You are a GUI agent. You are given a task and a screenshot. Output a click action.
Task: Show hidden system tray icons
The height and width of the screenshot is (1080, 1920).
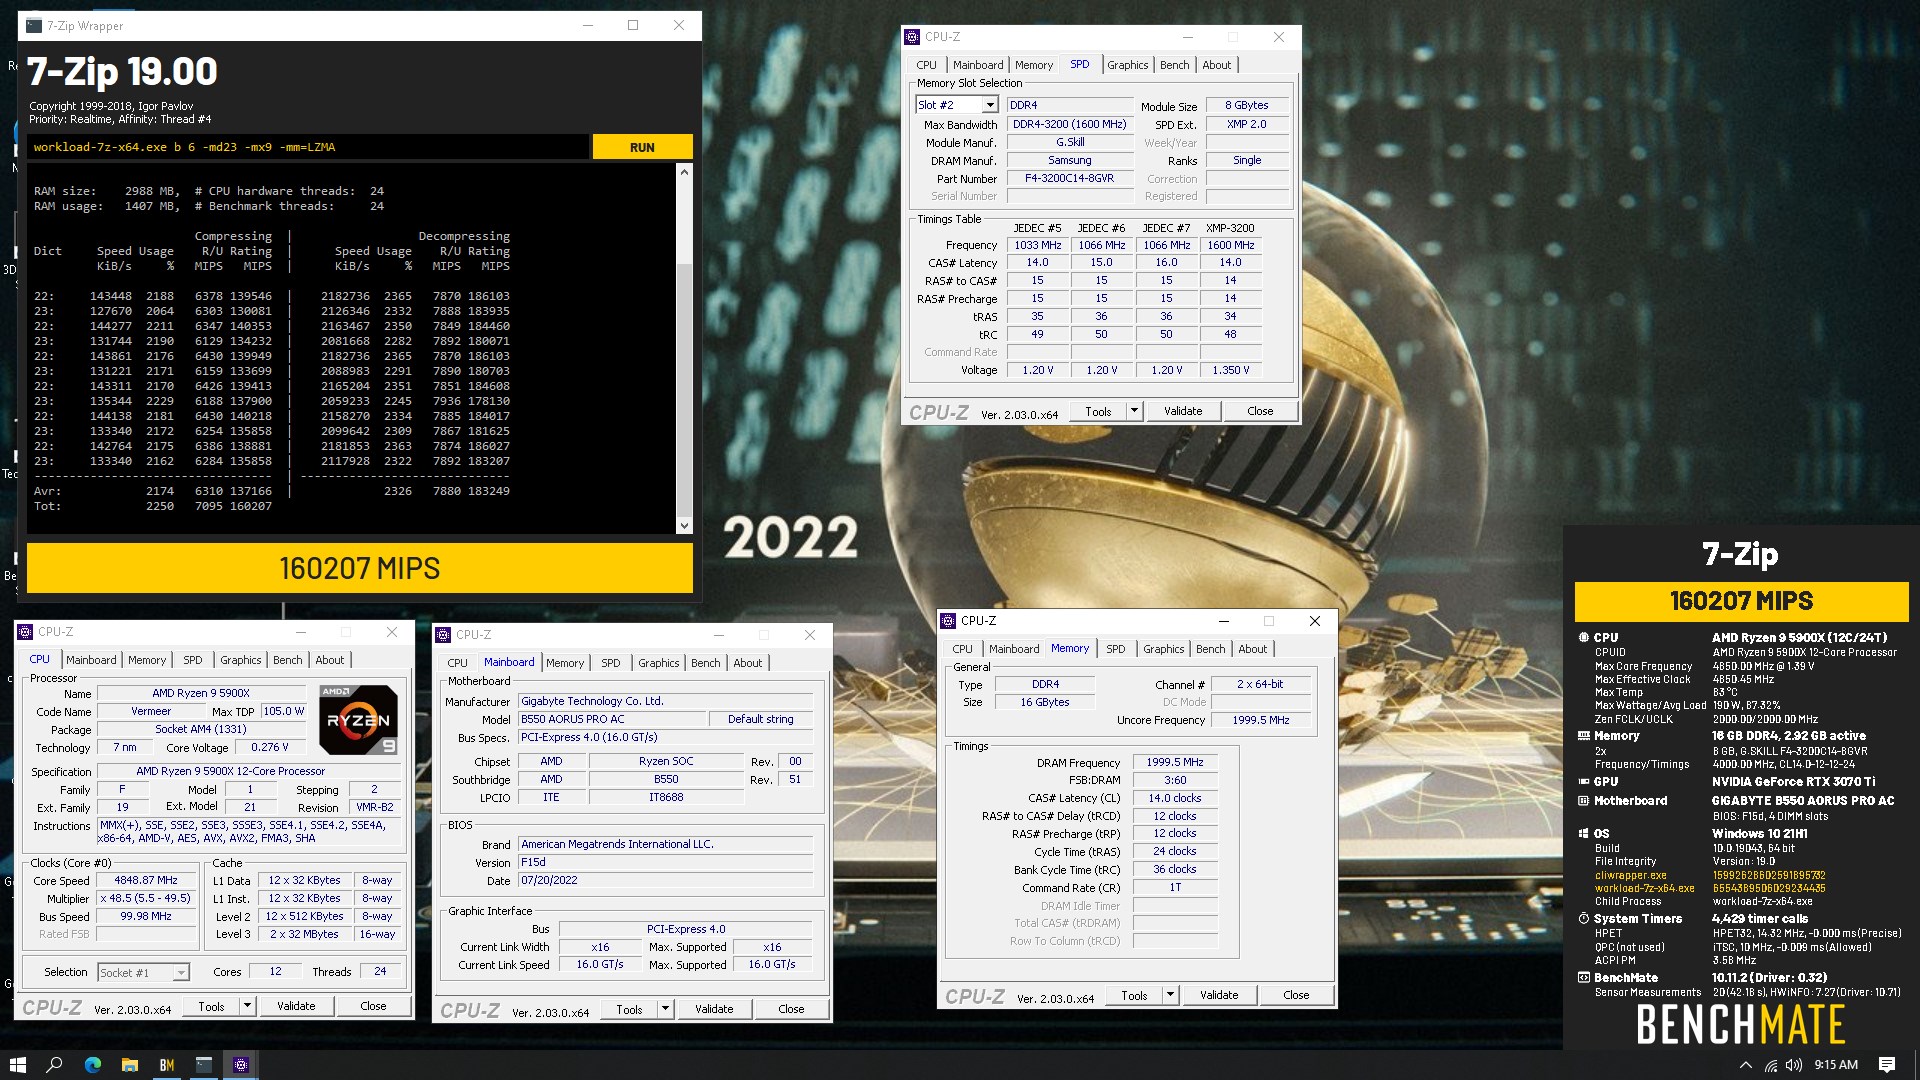pos(1746,1065)
